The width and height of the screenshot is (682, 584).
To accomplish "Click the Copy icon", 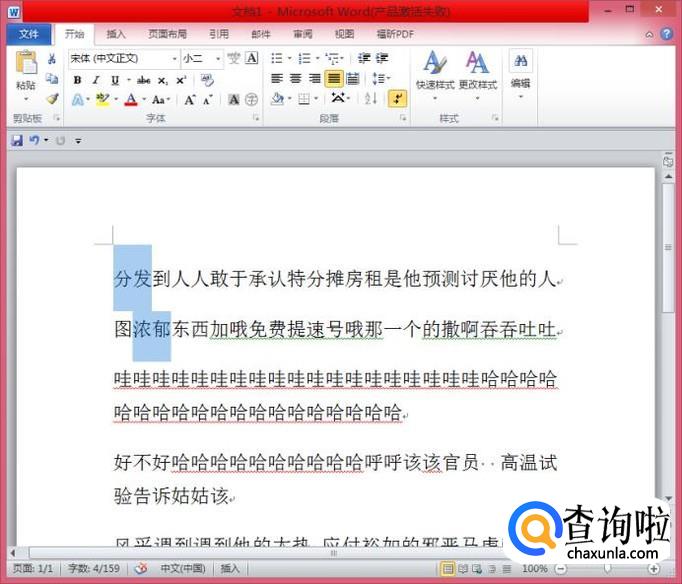I will coord(52,78).
